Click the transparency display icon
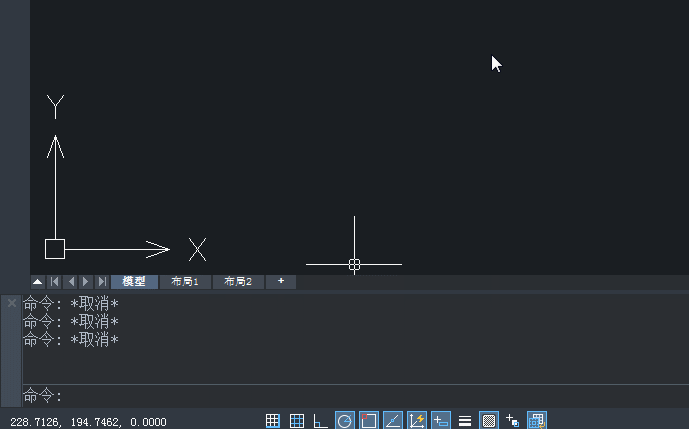This screenshot has width=689, height=429. pos(489,421)
